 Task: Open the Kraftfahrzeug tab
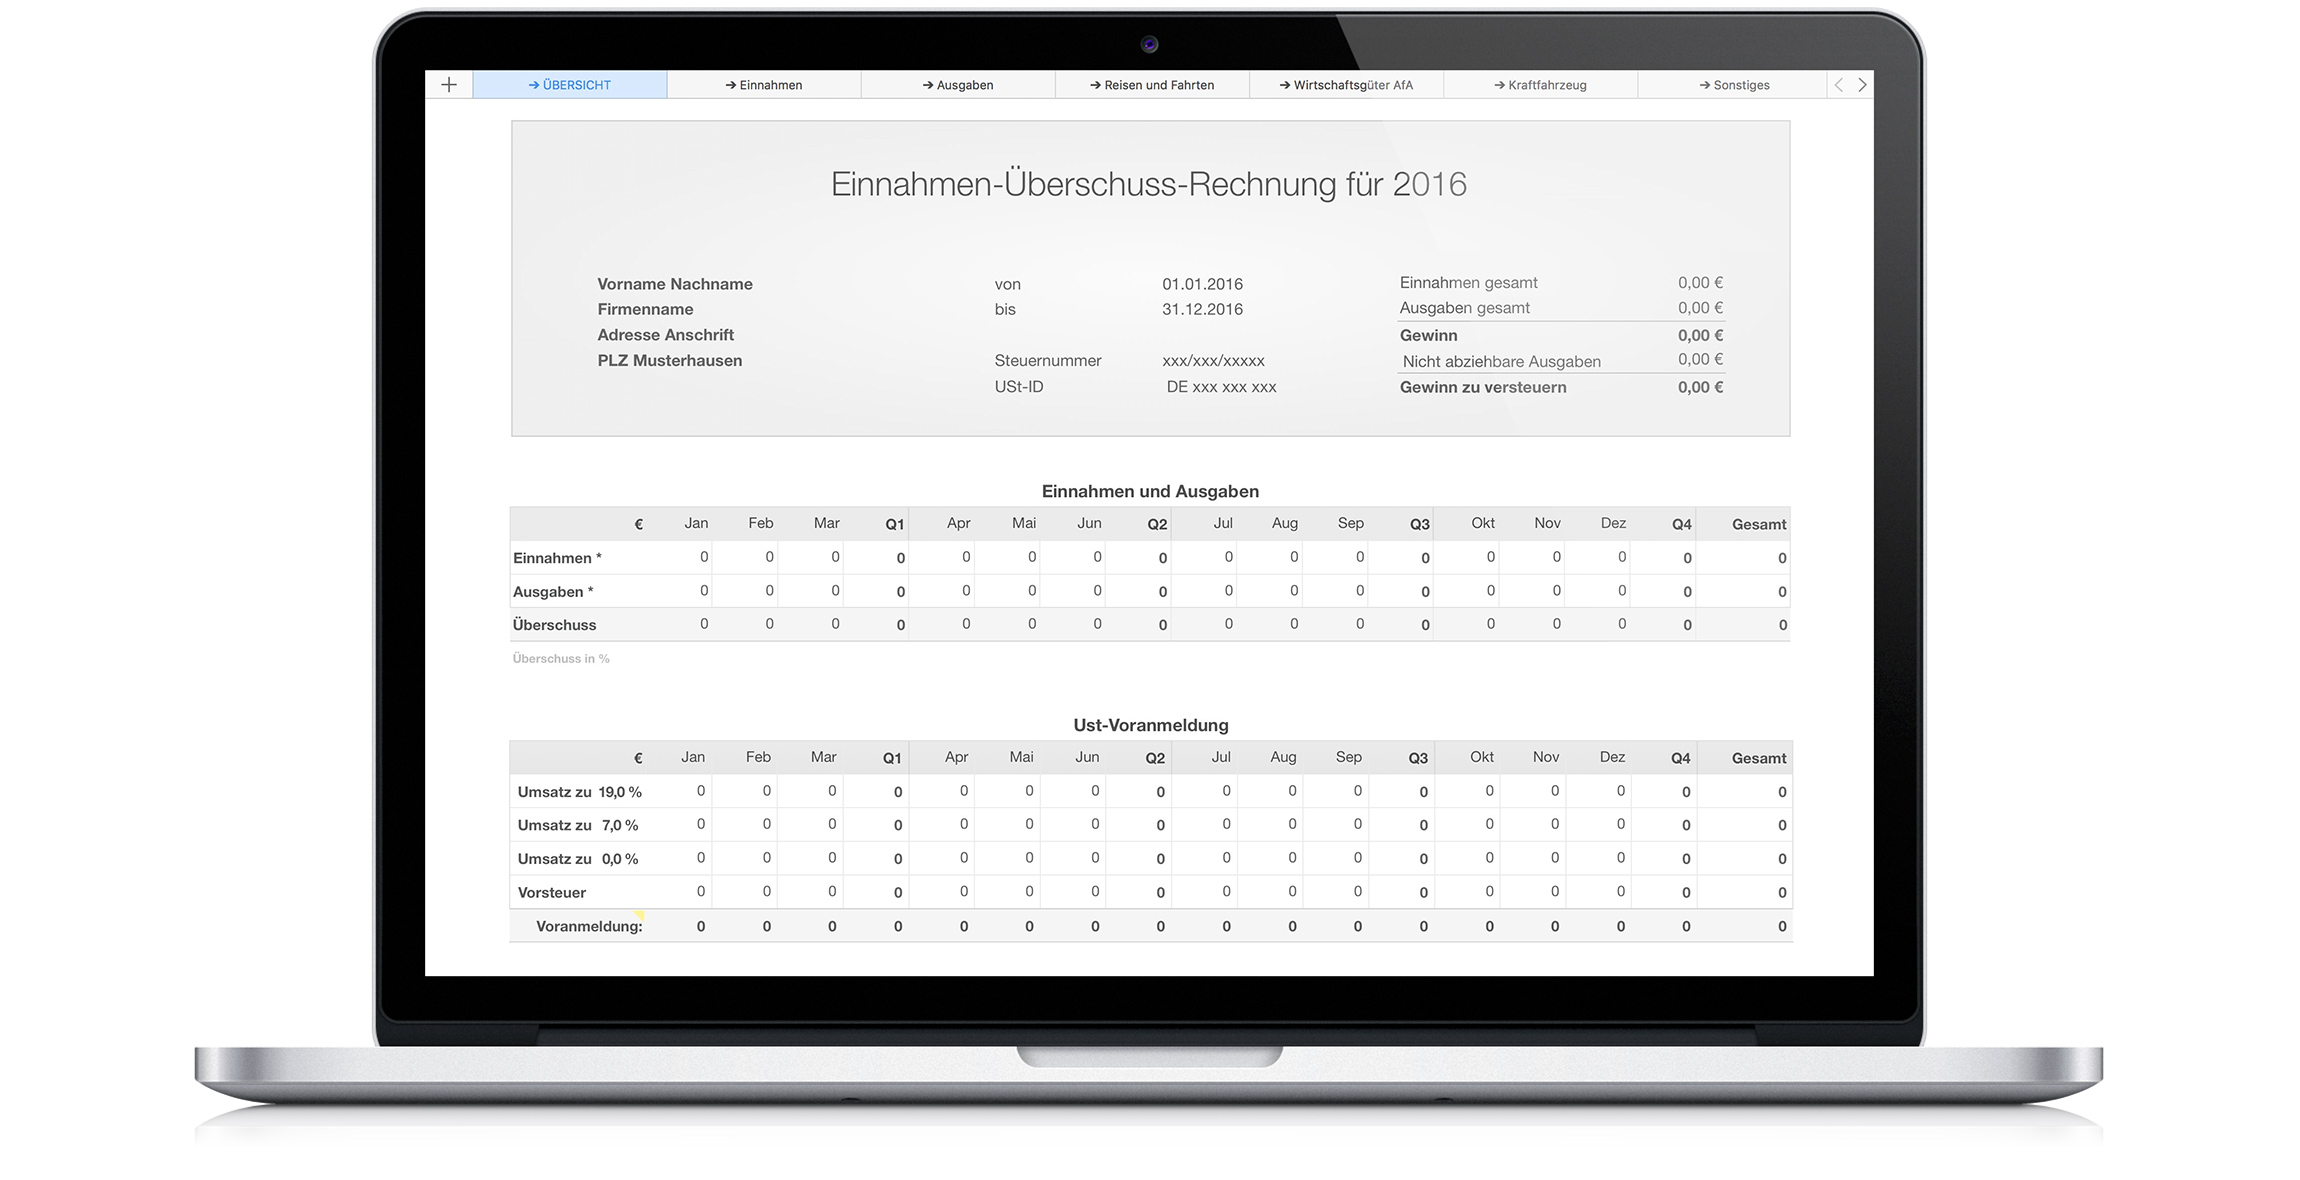(x=1540, y=85)
